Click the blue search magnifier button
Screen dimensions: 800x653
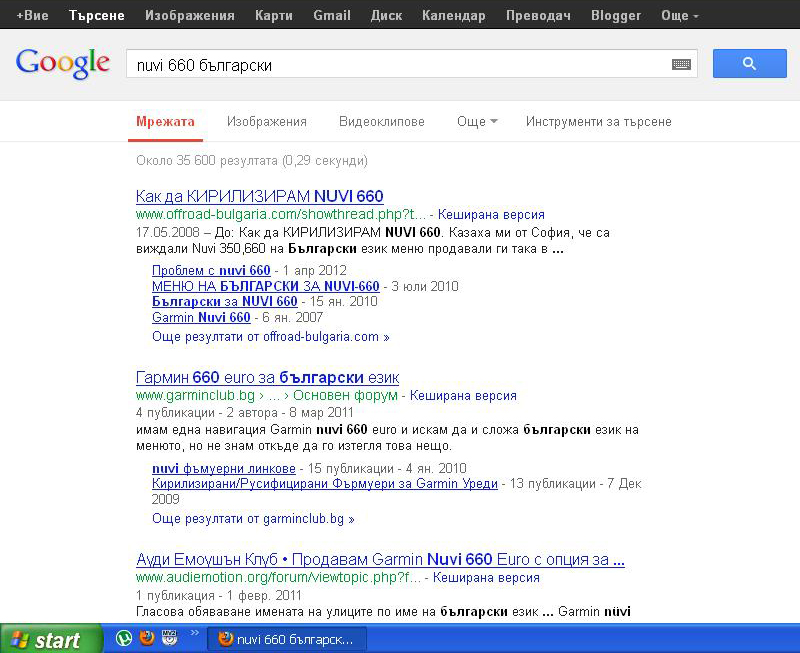[749, 64]
